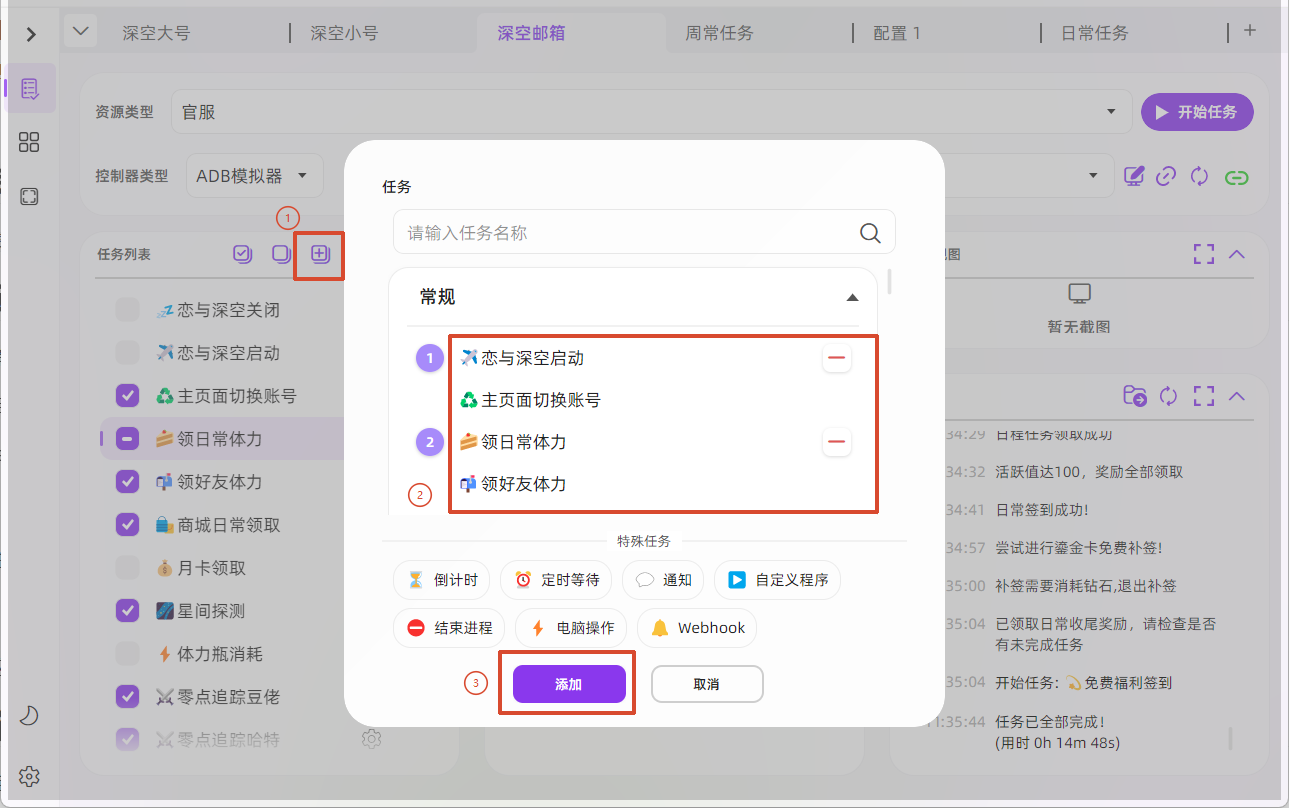Open settings gear for 零点追踪哈特
Screen dimensions: 1289x808
372,739
